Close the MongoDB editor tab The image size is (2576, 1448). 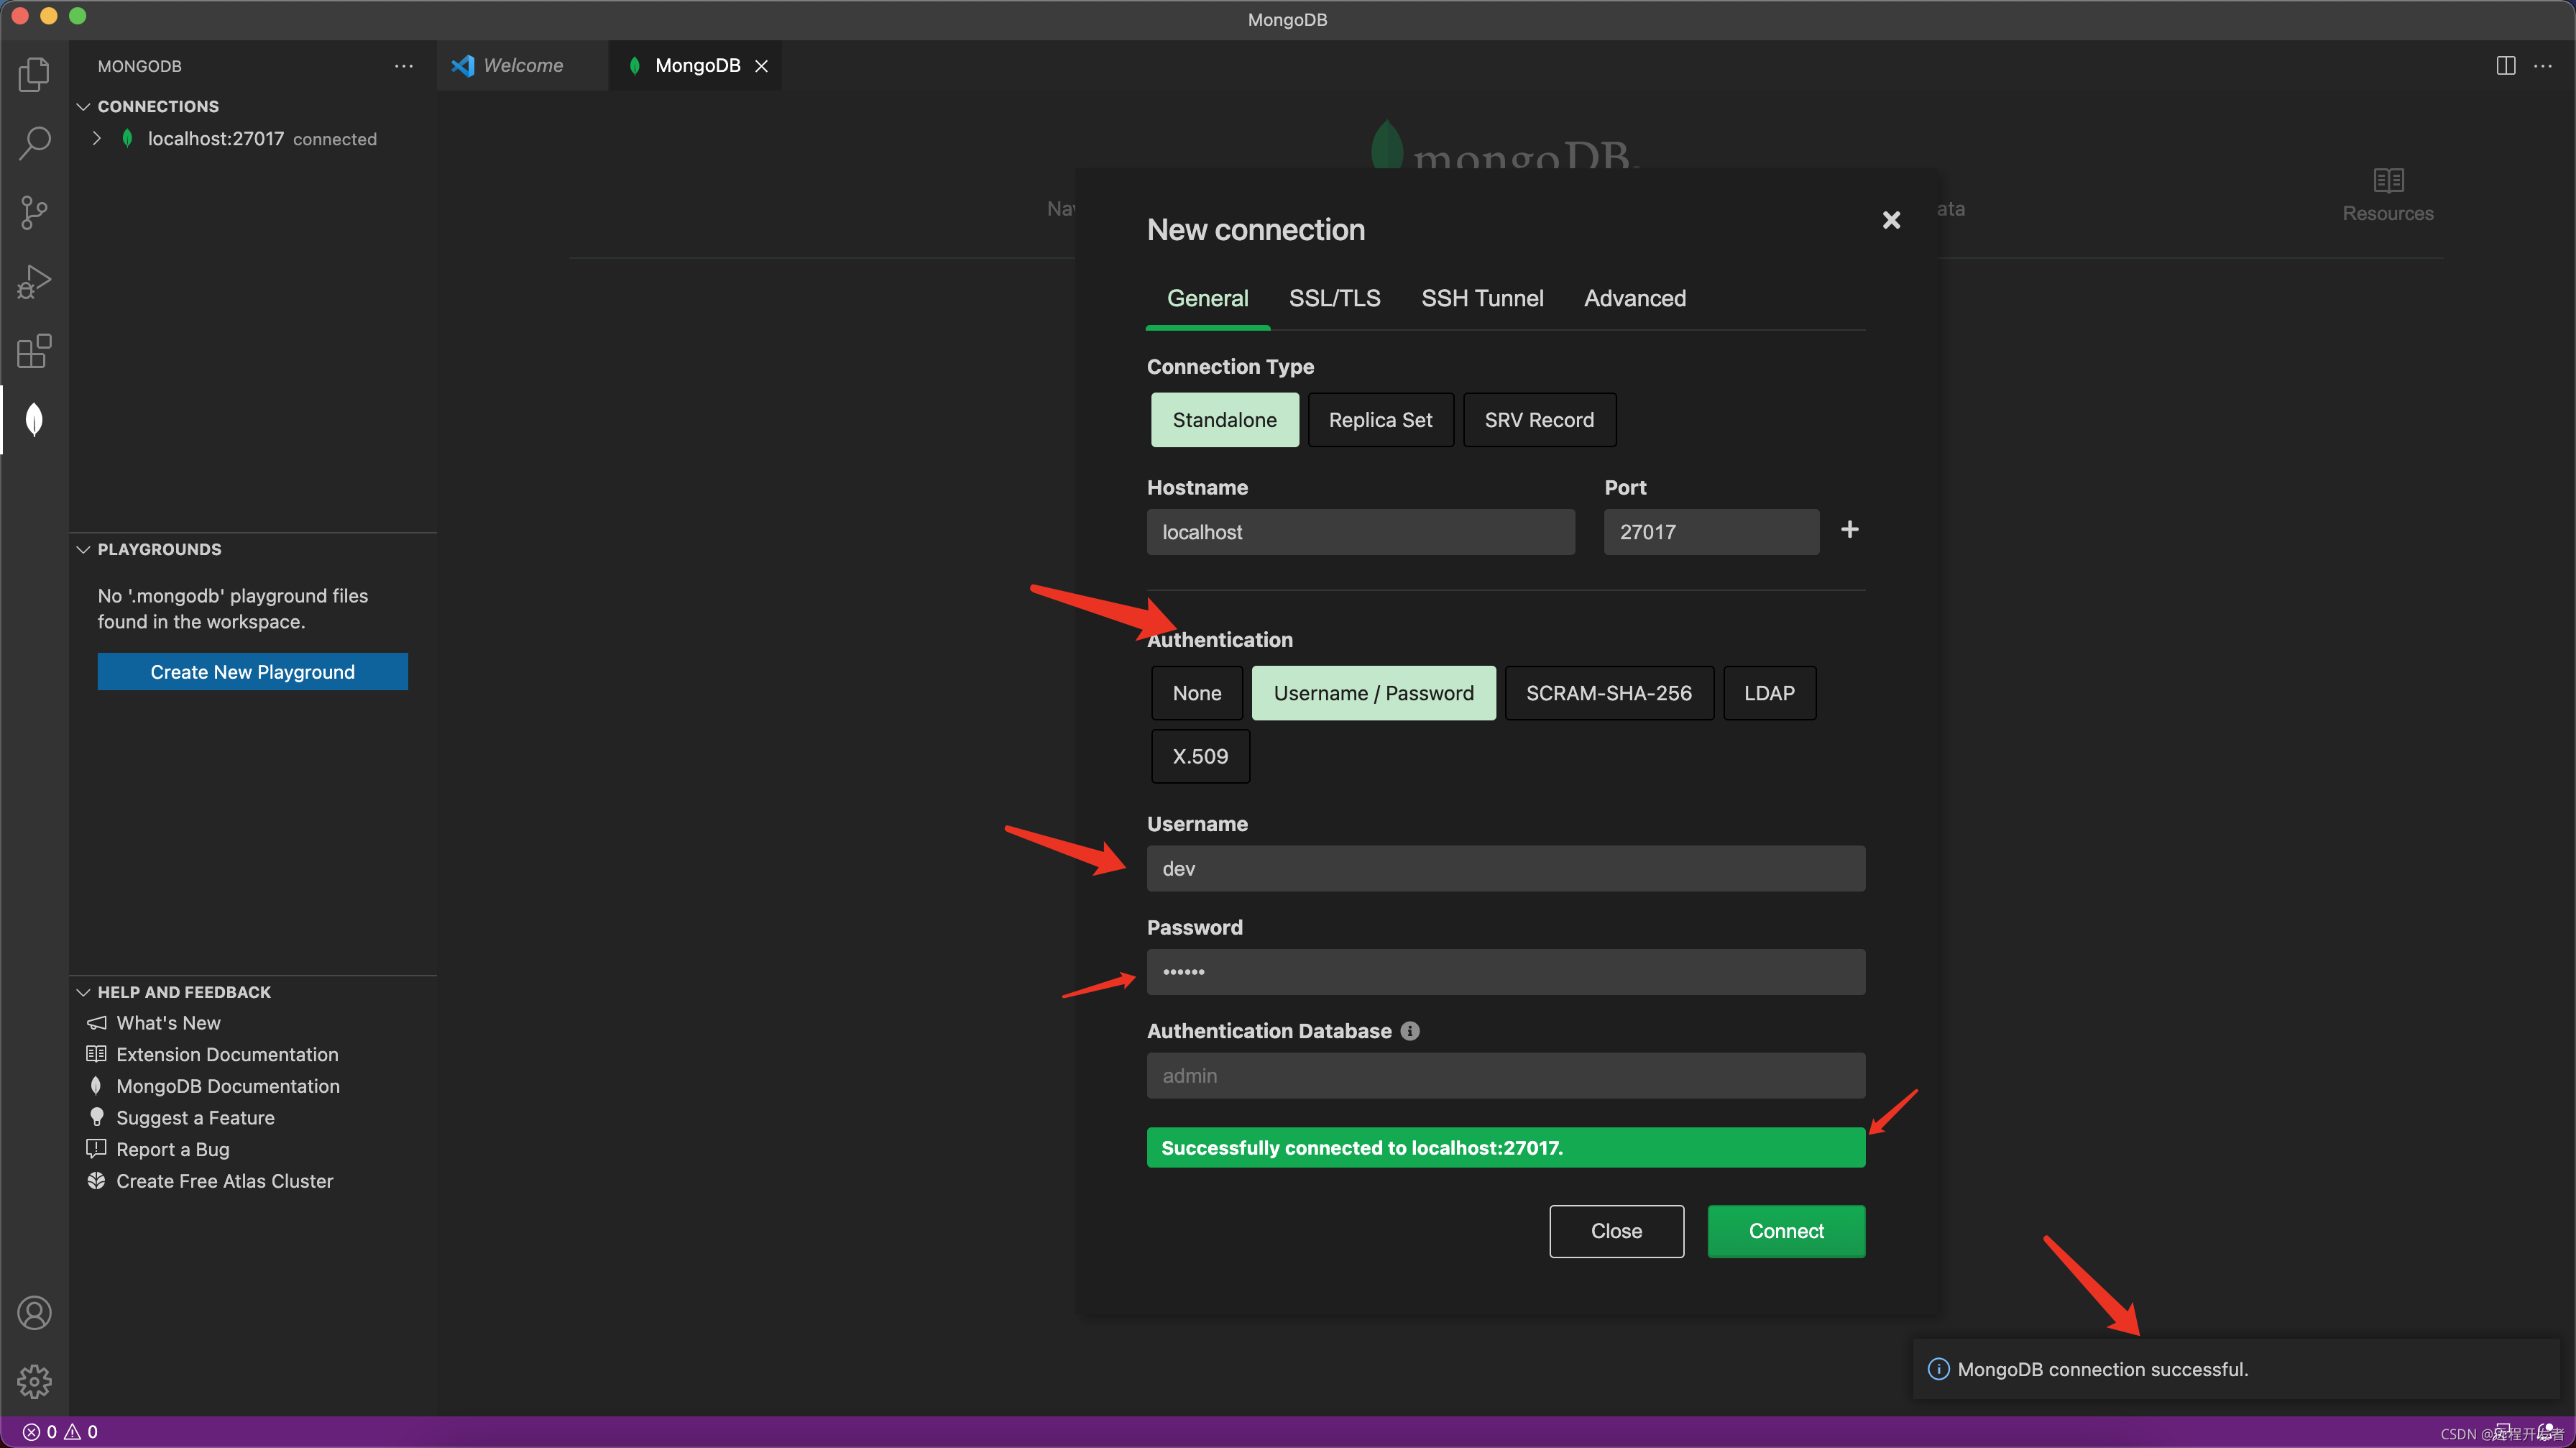point(762,66)
